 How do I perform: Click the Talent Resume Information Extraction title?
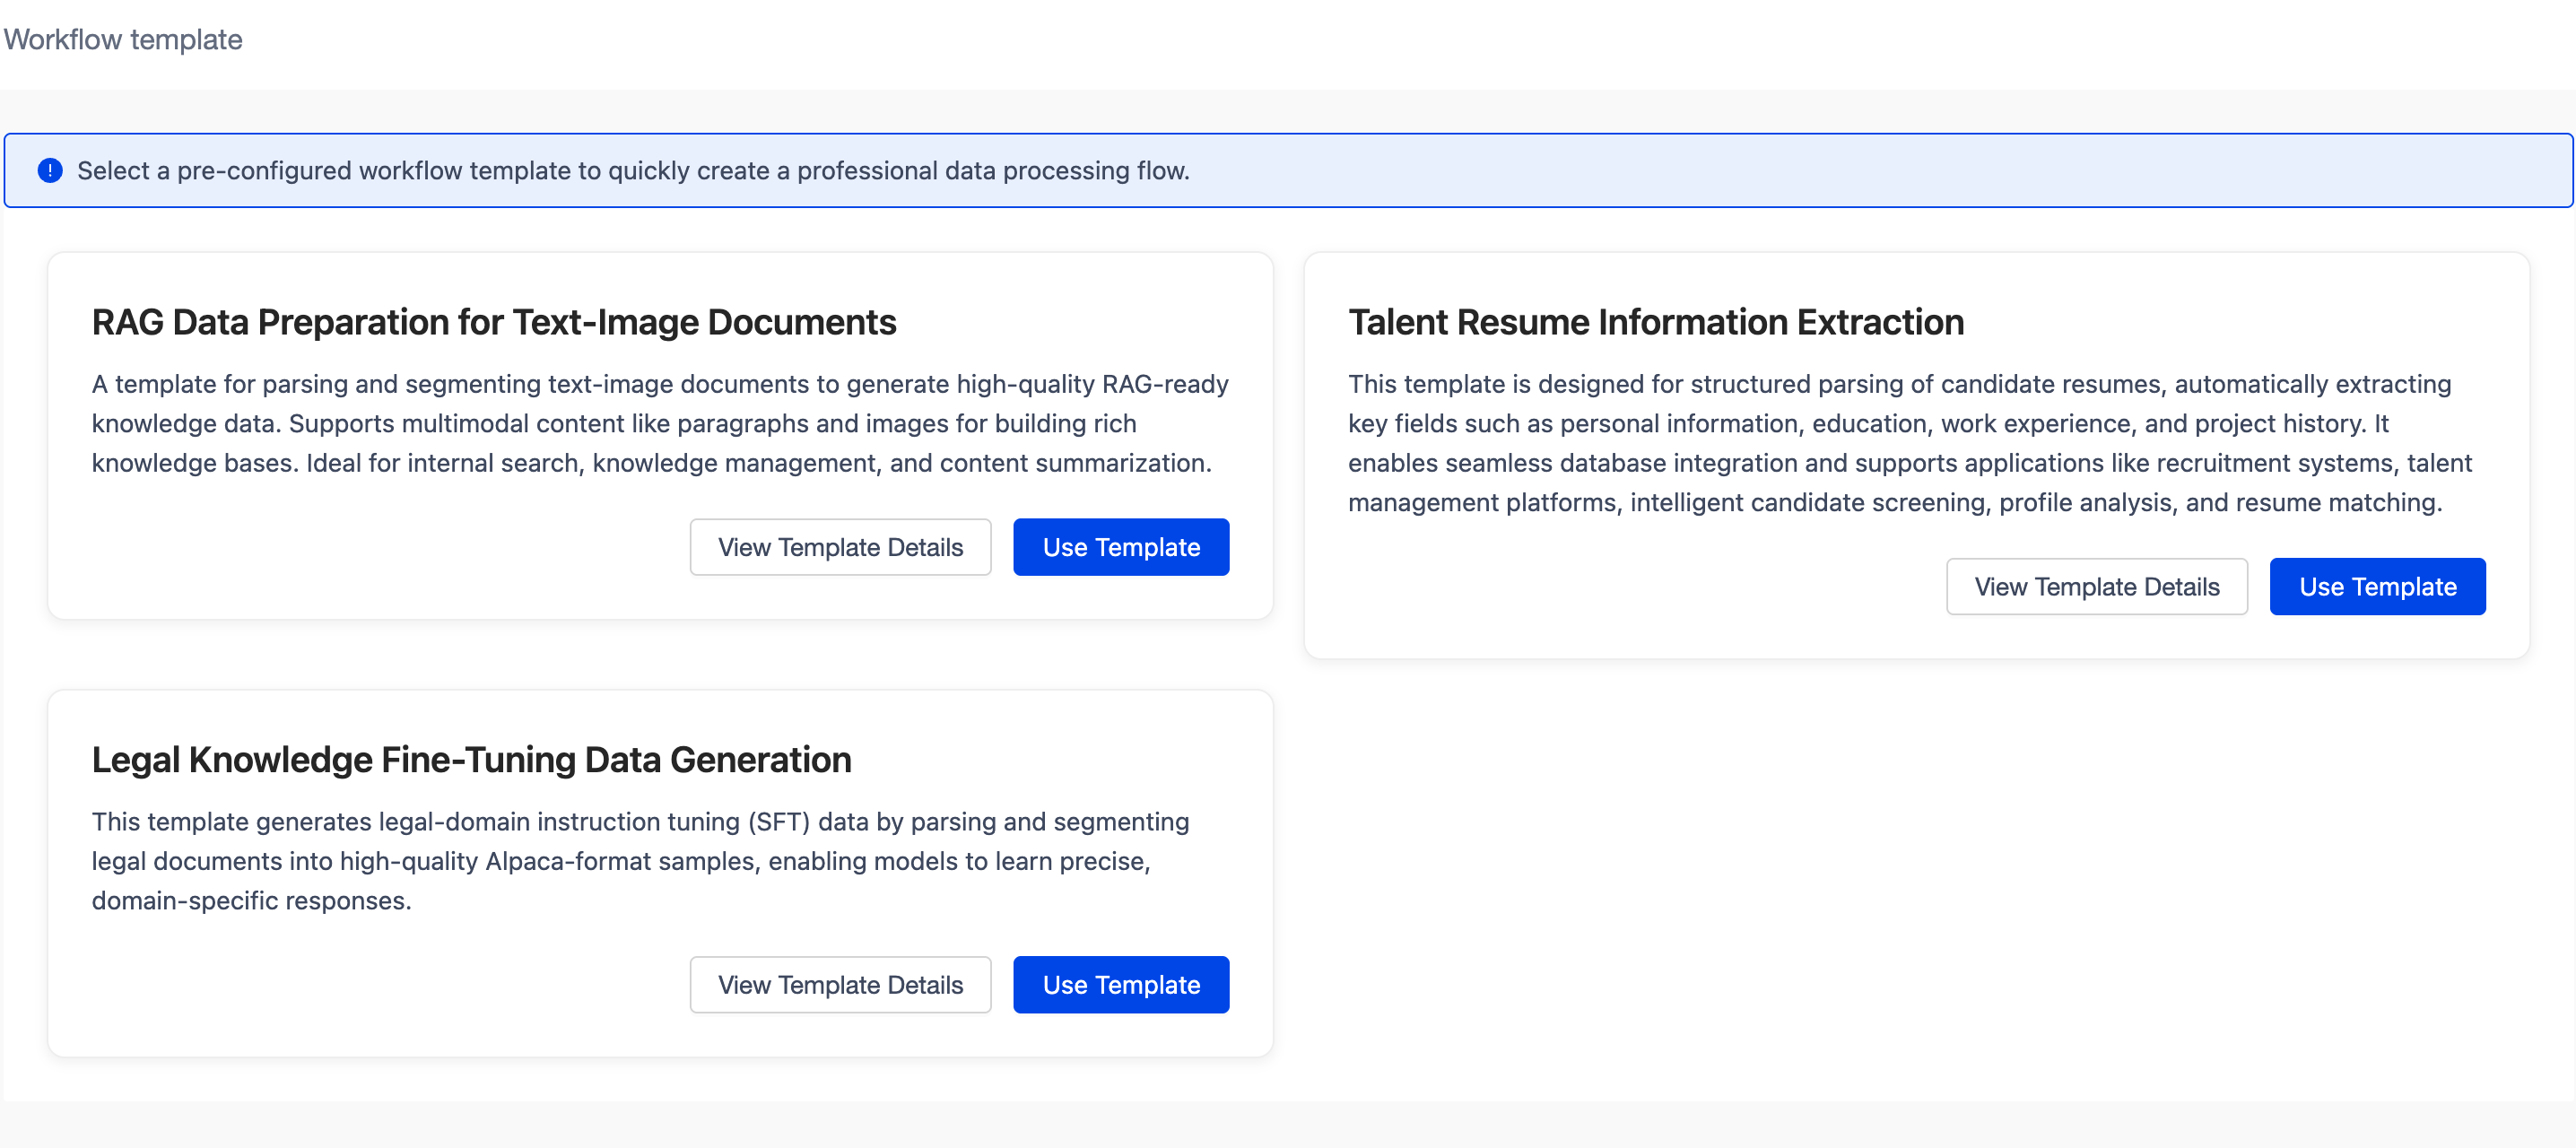tap(1655, 322)
